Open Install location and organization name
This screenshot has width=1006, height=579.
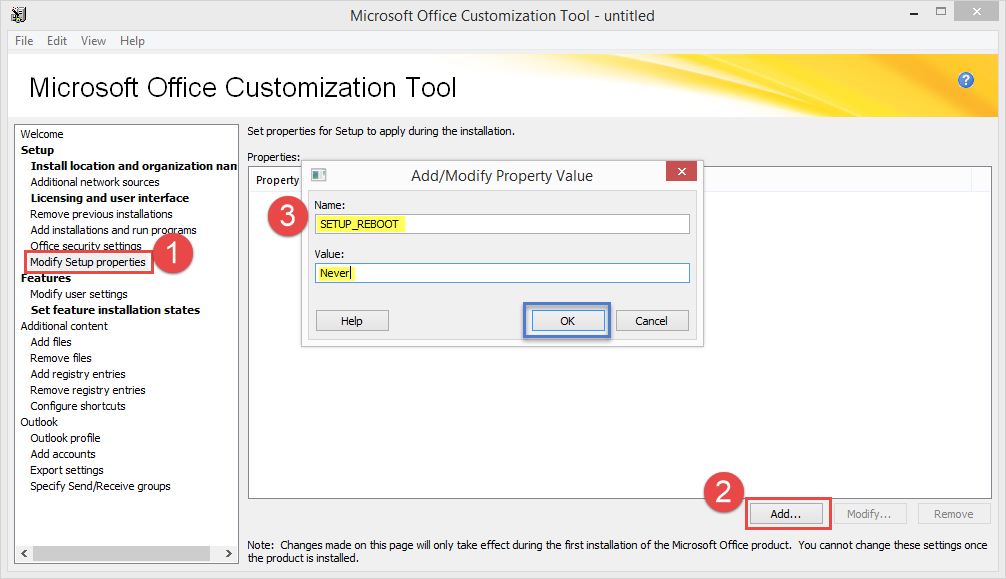133,166
